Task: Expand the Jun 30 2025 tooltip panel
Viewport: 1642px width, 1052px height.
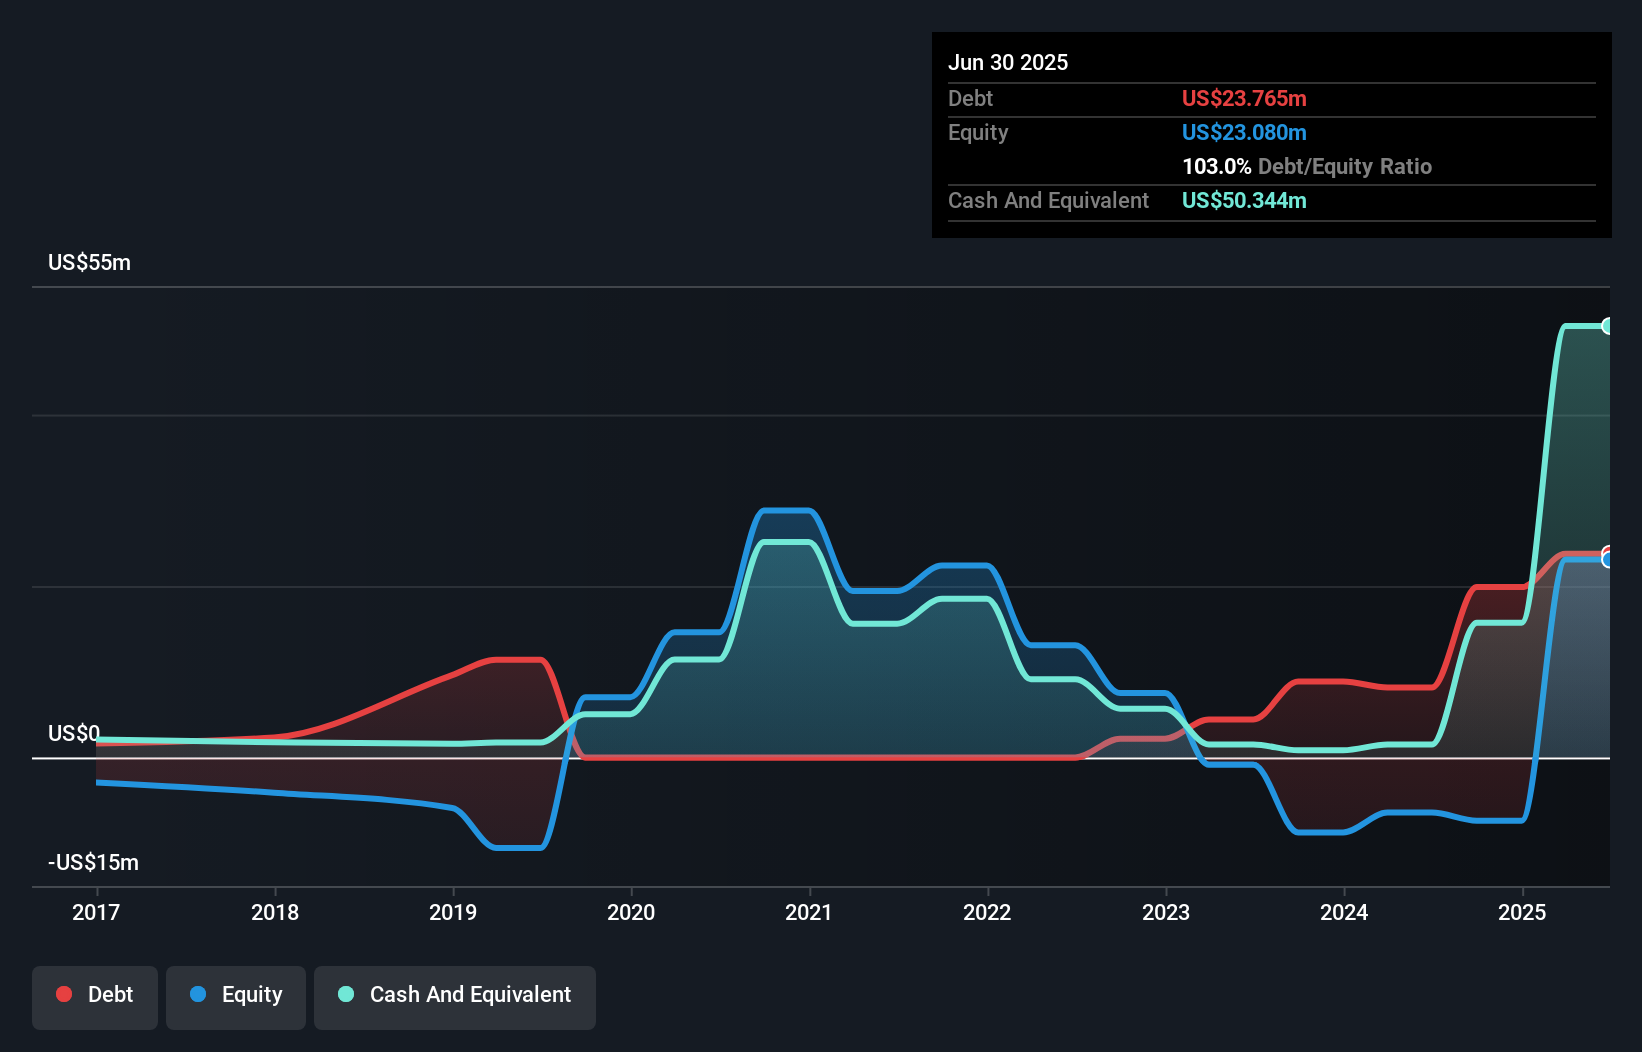Action: point(1008,62)
